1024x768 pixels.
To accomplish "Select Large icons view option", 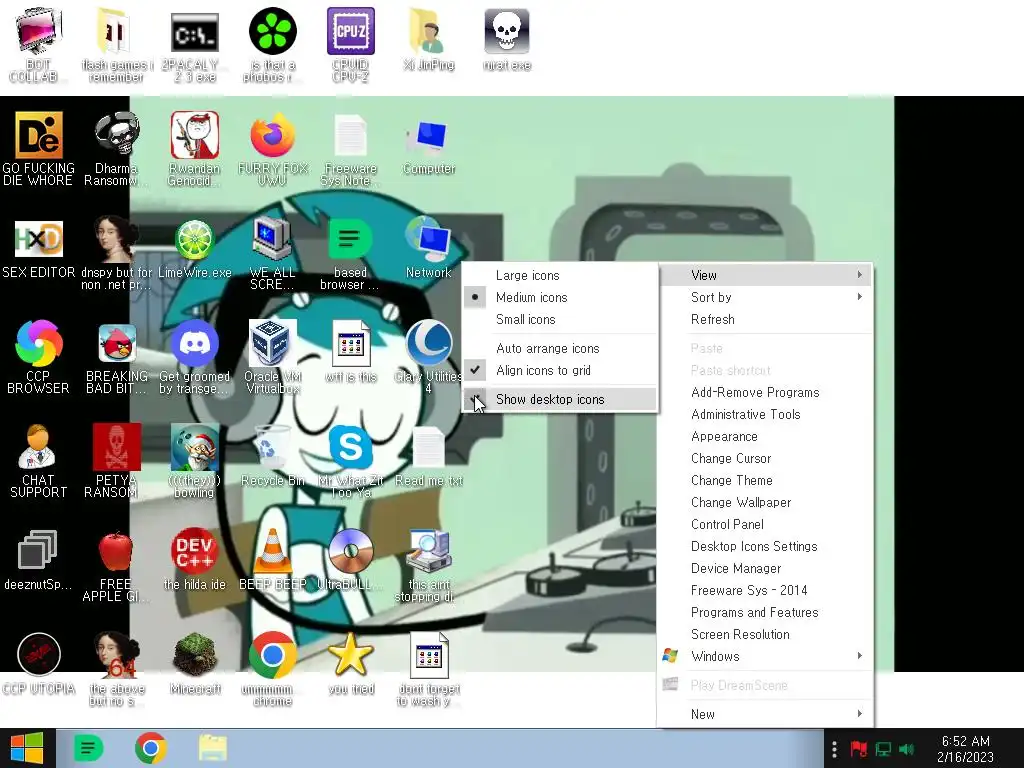I will [x=560, y=275].
